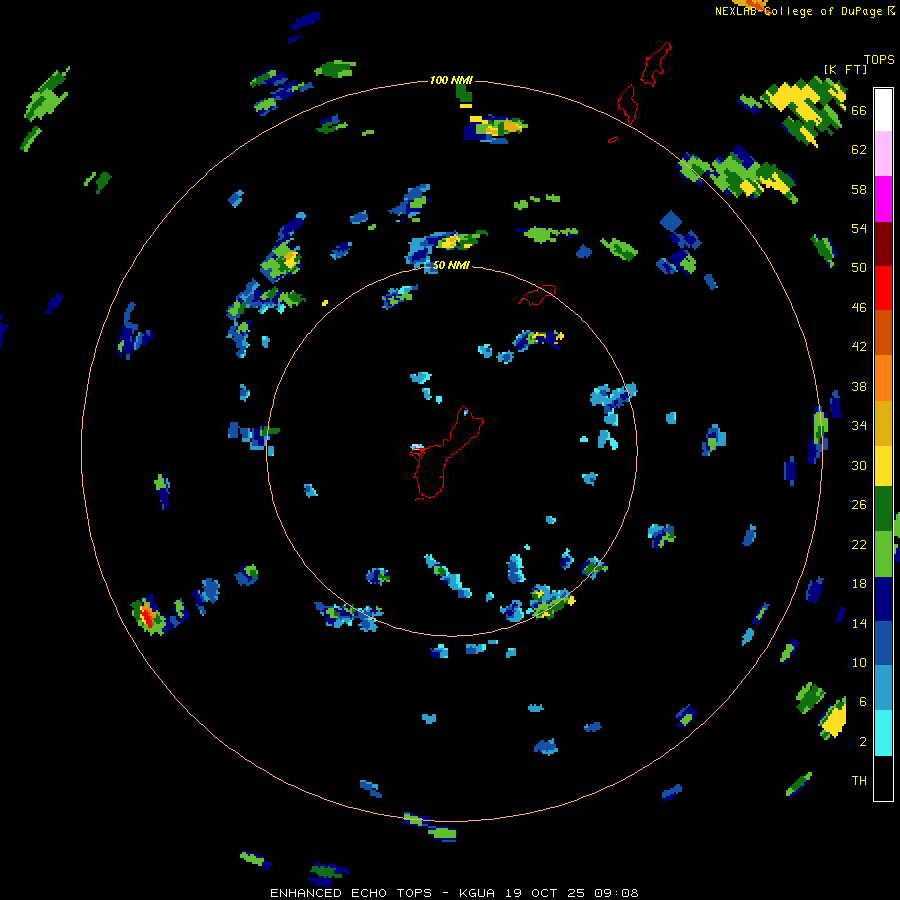Click the TH label on the legend
The width and height of the screenshot is (900, 900).
pyautogui.click(x=859, y=781)
